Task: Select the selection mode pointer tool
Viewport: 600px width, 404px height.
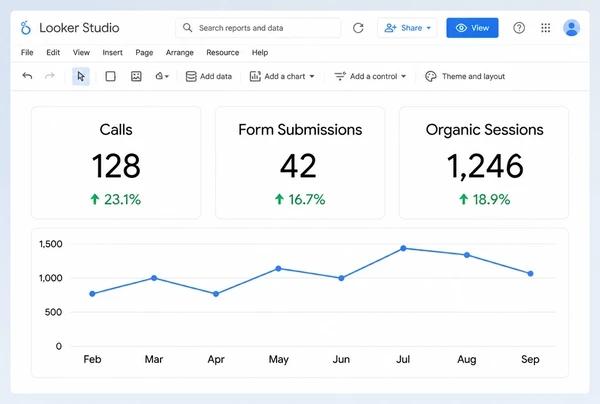Action: tap(81, 76)
